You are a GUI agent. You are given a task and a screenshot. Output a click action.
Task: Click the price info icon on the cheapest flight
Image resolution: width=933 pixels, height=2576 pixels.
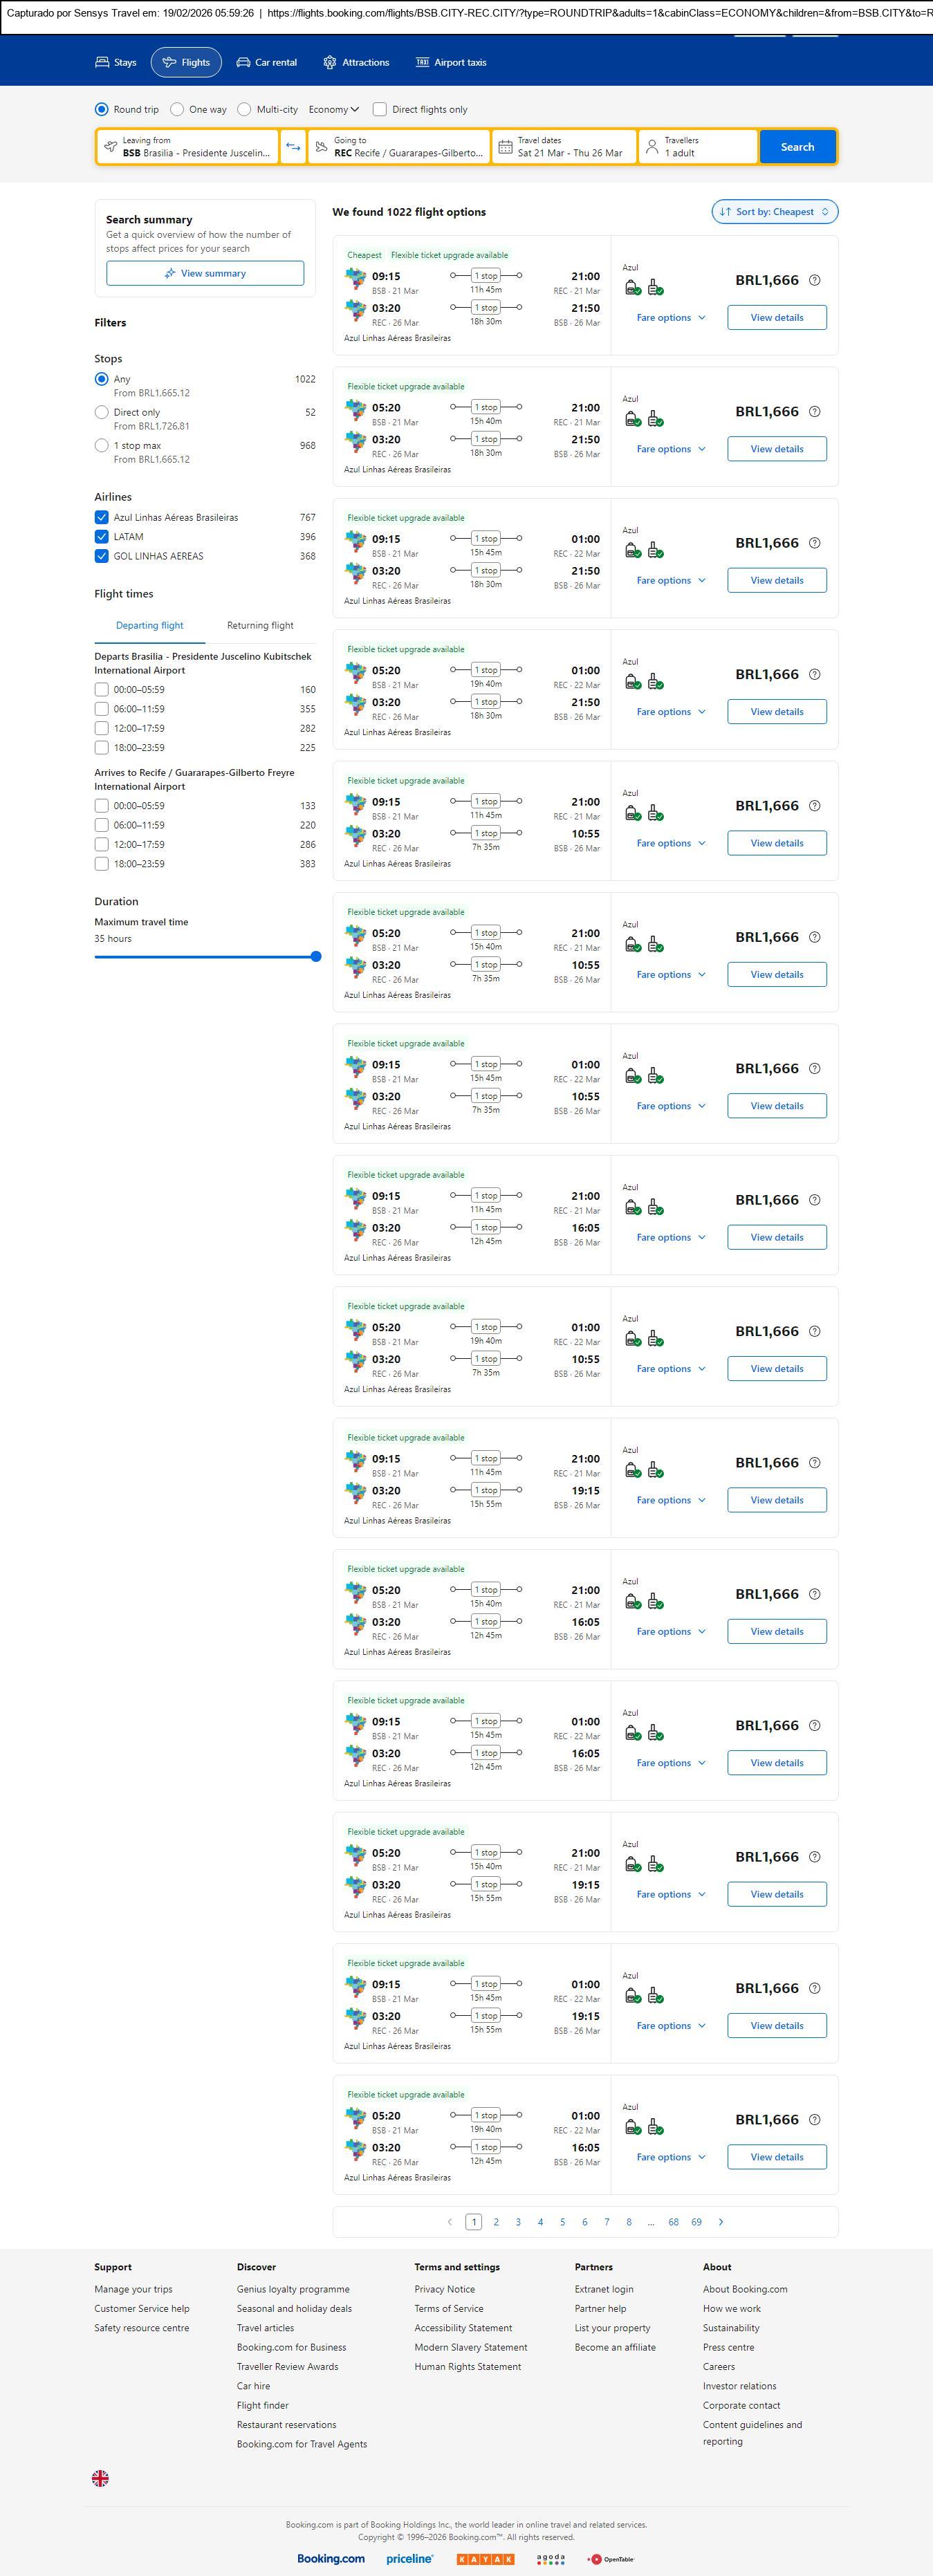pos(814,280)
